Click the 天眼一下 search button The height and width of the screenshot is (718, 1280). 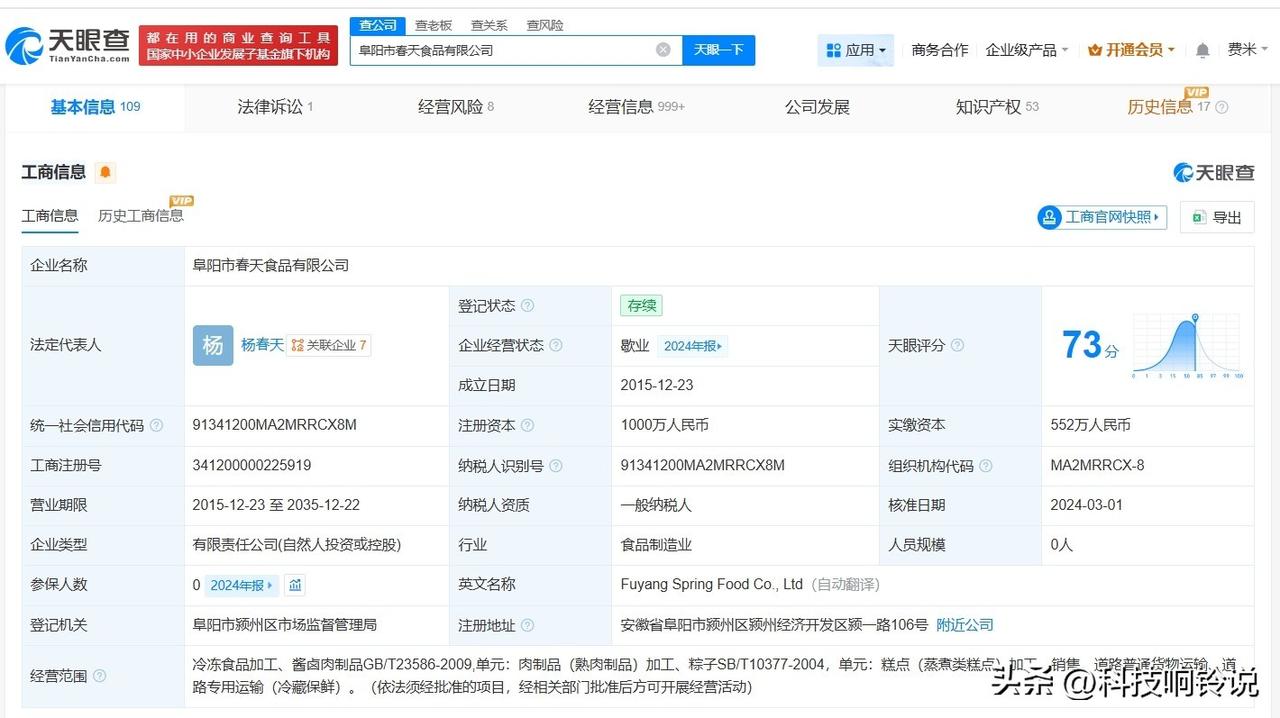point(719,50)
